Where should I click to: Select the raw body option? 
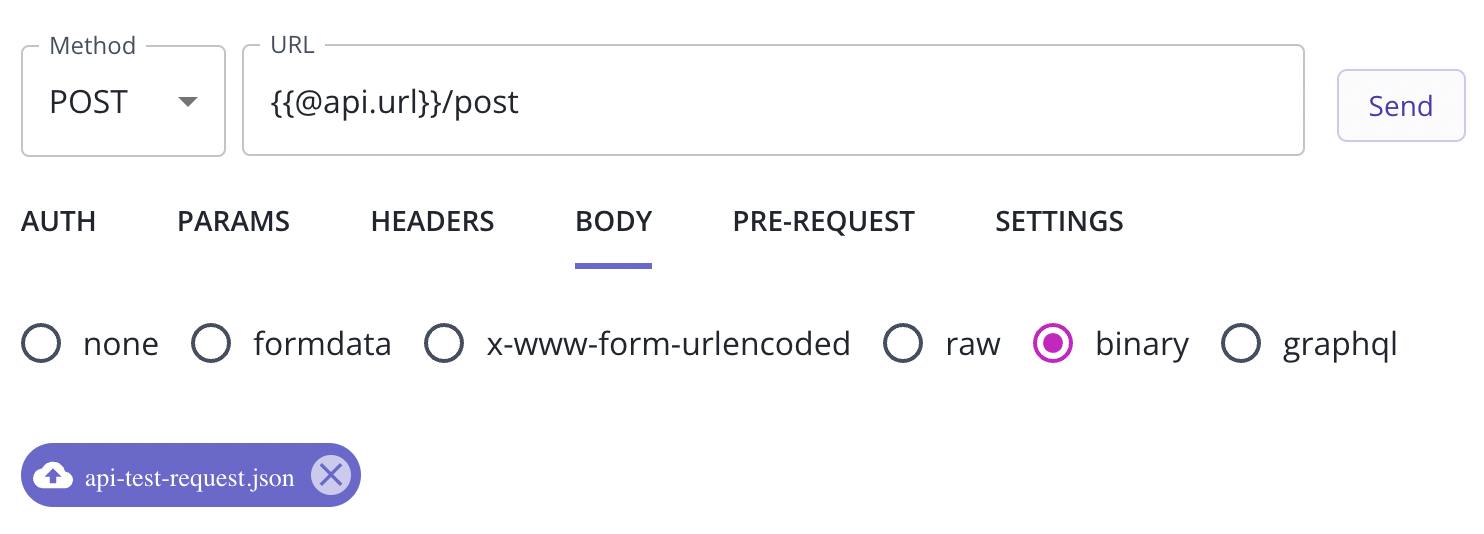(x=903, y=345)
